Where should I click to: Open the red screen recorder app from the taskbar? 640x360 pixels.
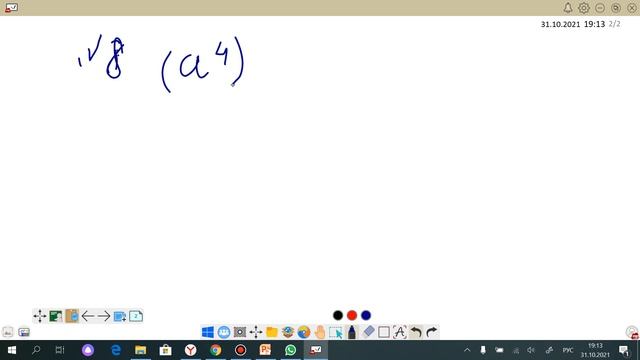(x=240, y=350)
